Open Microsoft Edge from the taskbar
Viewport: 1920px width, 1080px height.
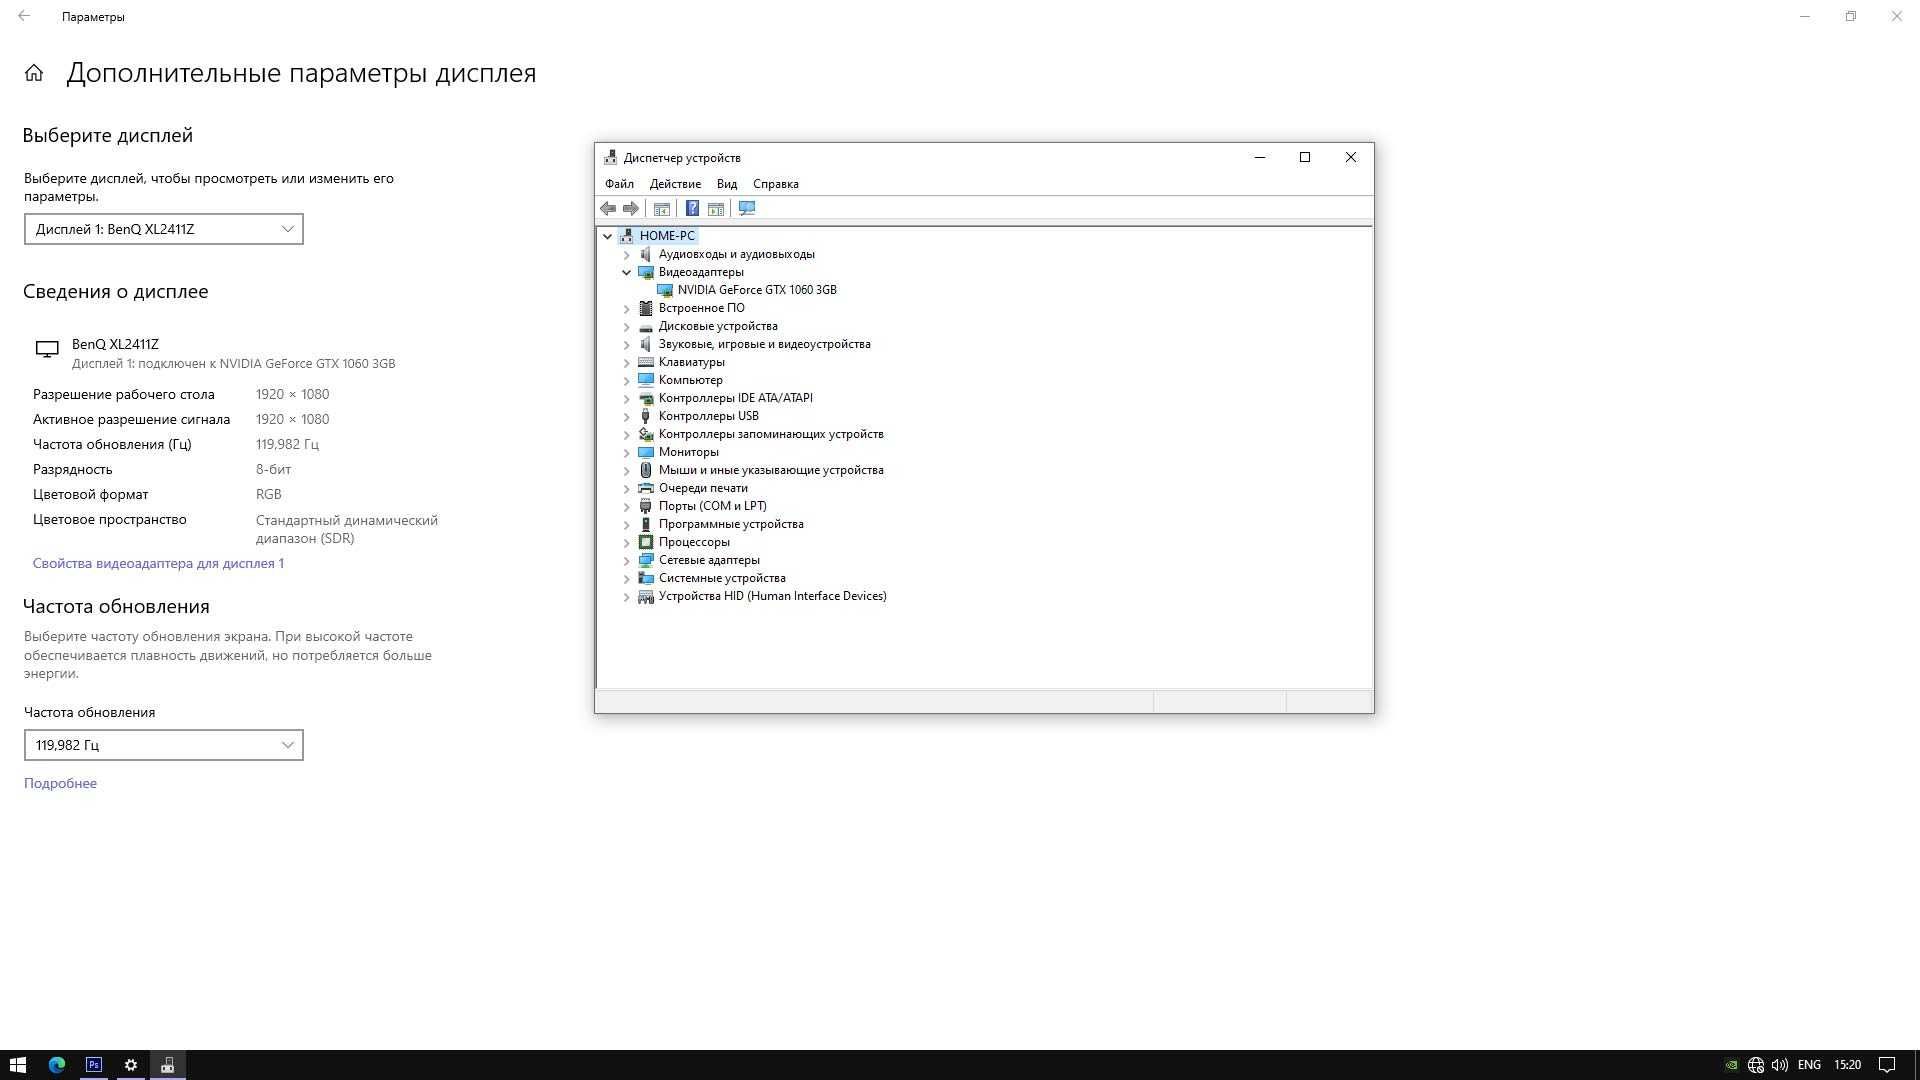tap(56, 1065)
